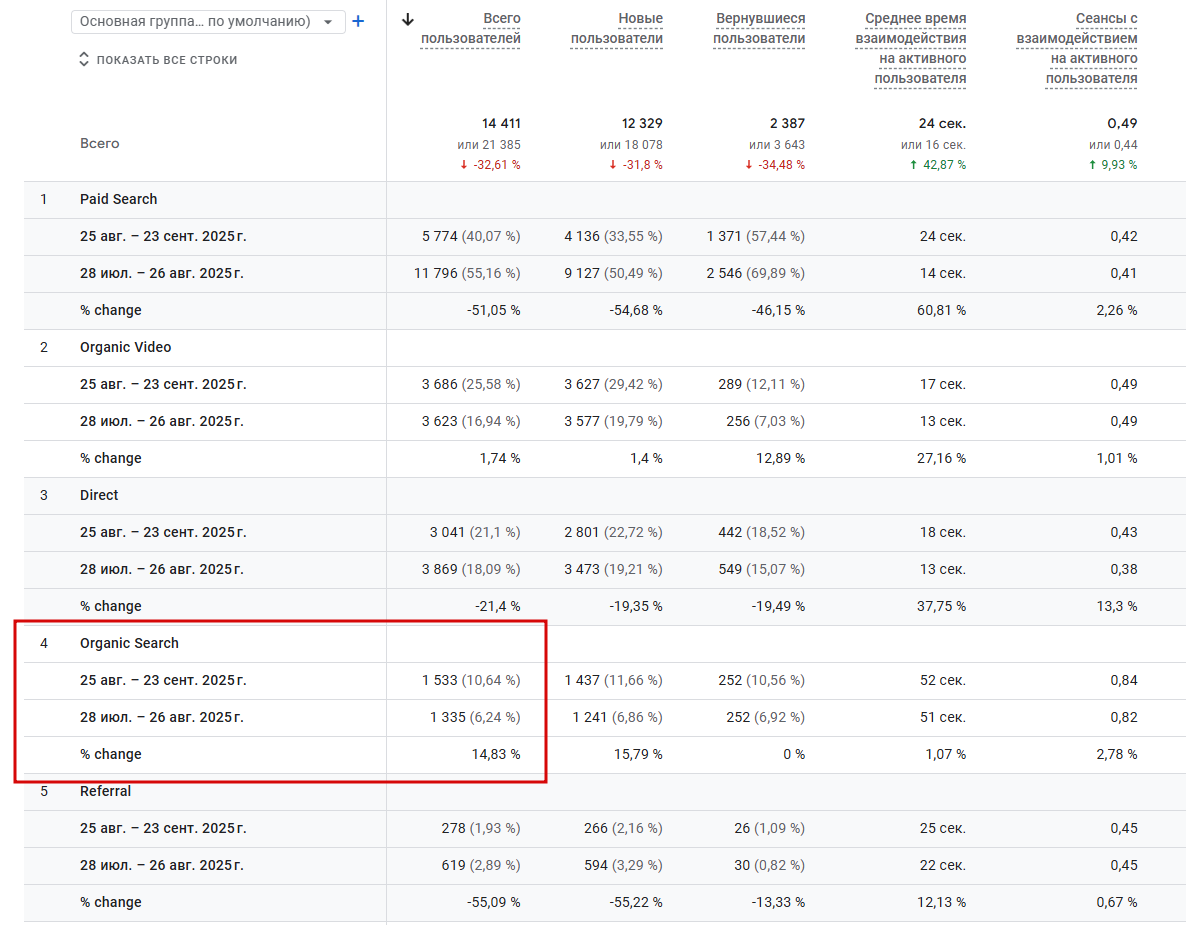
Task: Click Organic Search change '15,79 %'
Action: coord(638,754)
